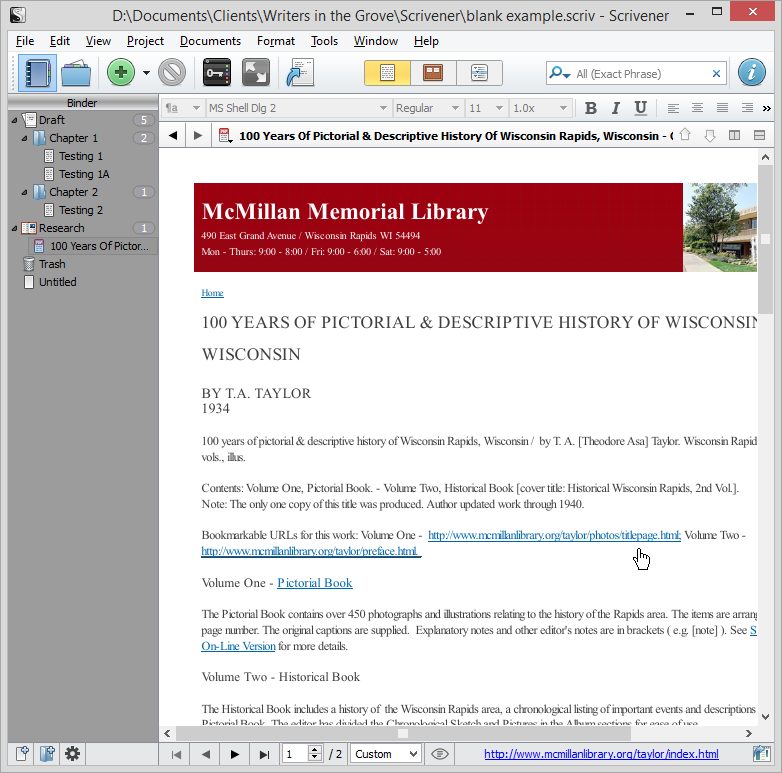This screenshot has height=773, width=782.
Task: Center align text
Action: click(x=698, y=108)
